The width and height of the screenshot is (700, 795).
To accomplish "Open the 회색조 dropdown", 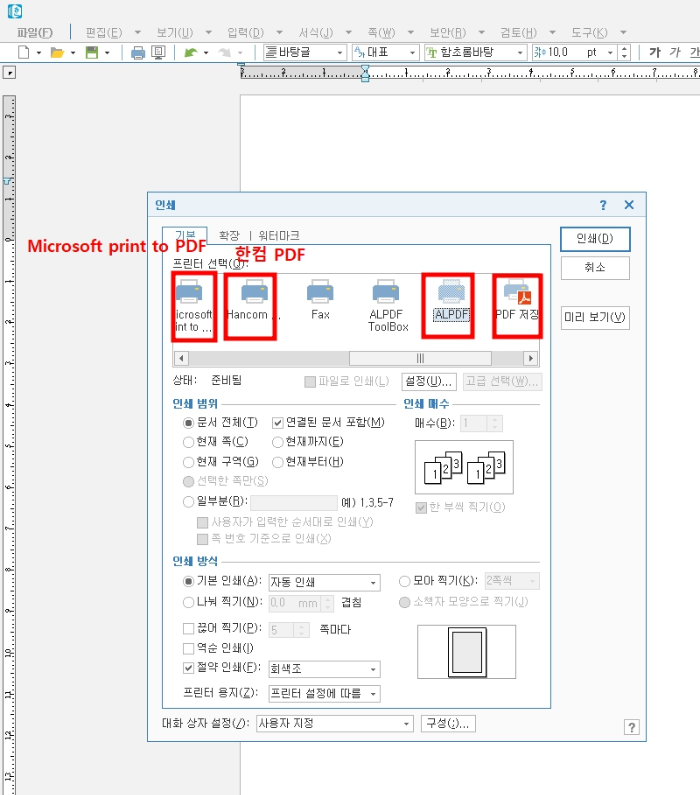I will click(324, 669).
